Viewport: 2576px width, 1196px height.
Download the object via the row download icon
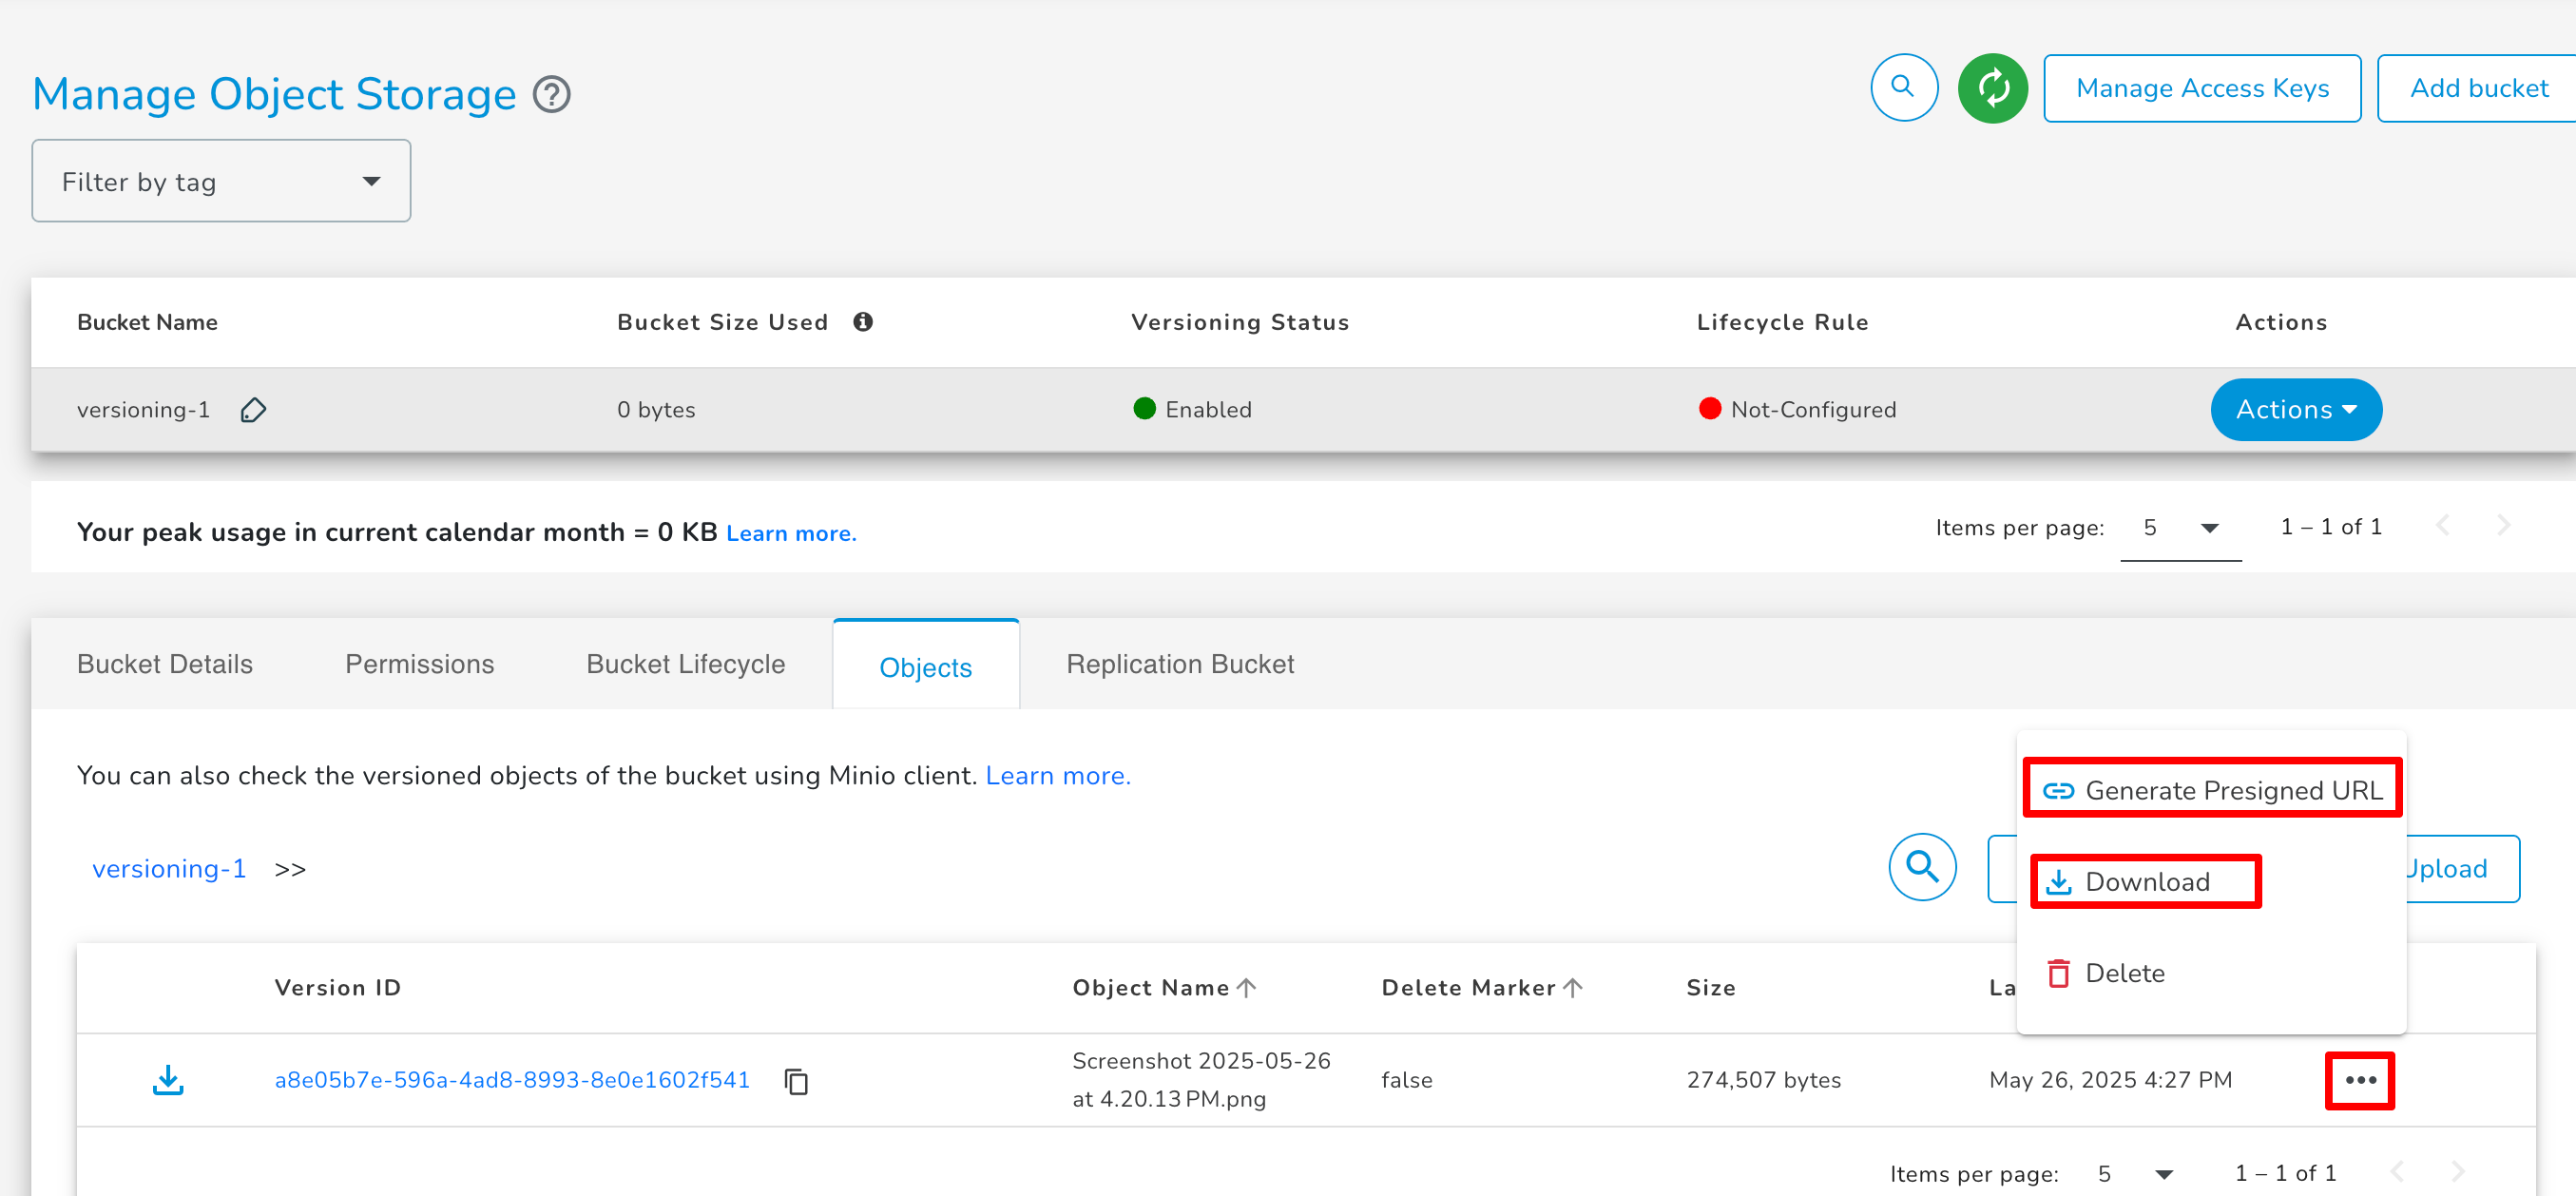coord(168,1080)
